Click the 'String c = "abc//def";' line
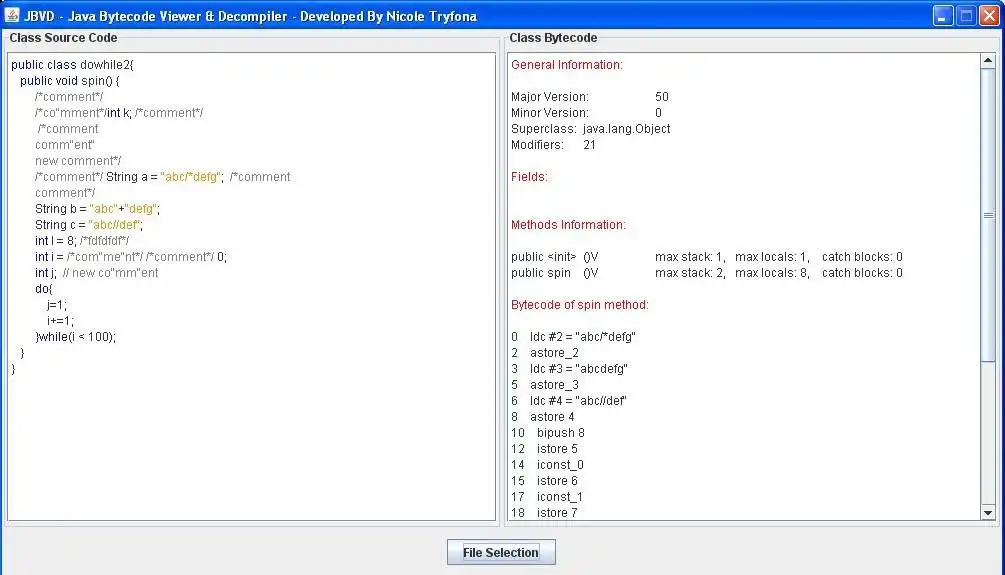1005x575 pixels. coord(89,225)
